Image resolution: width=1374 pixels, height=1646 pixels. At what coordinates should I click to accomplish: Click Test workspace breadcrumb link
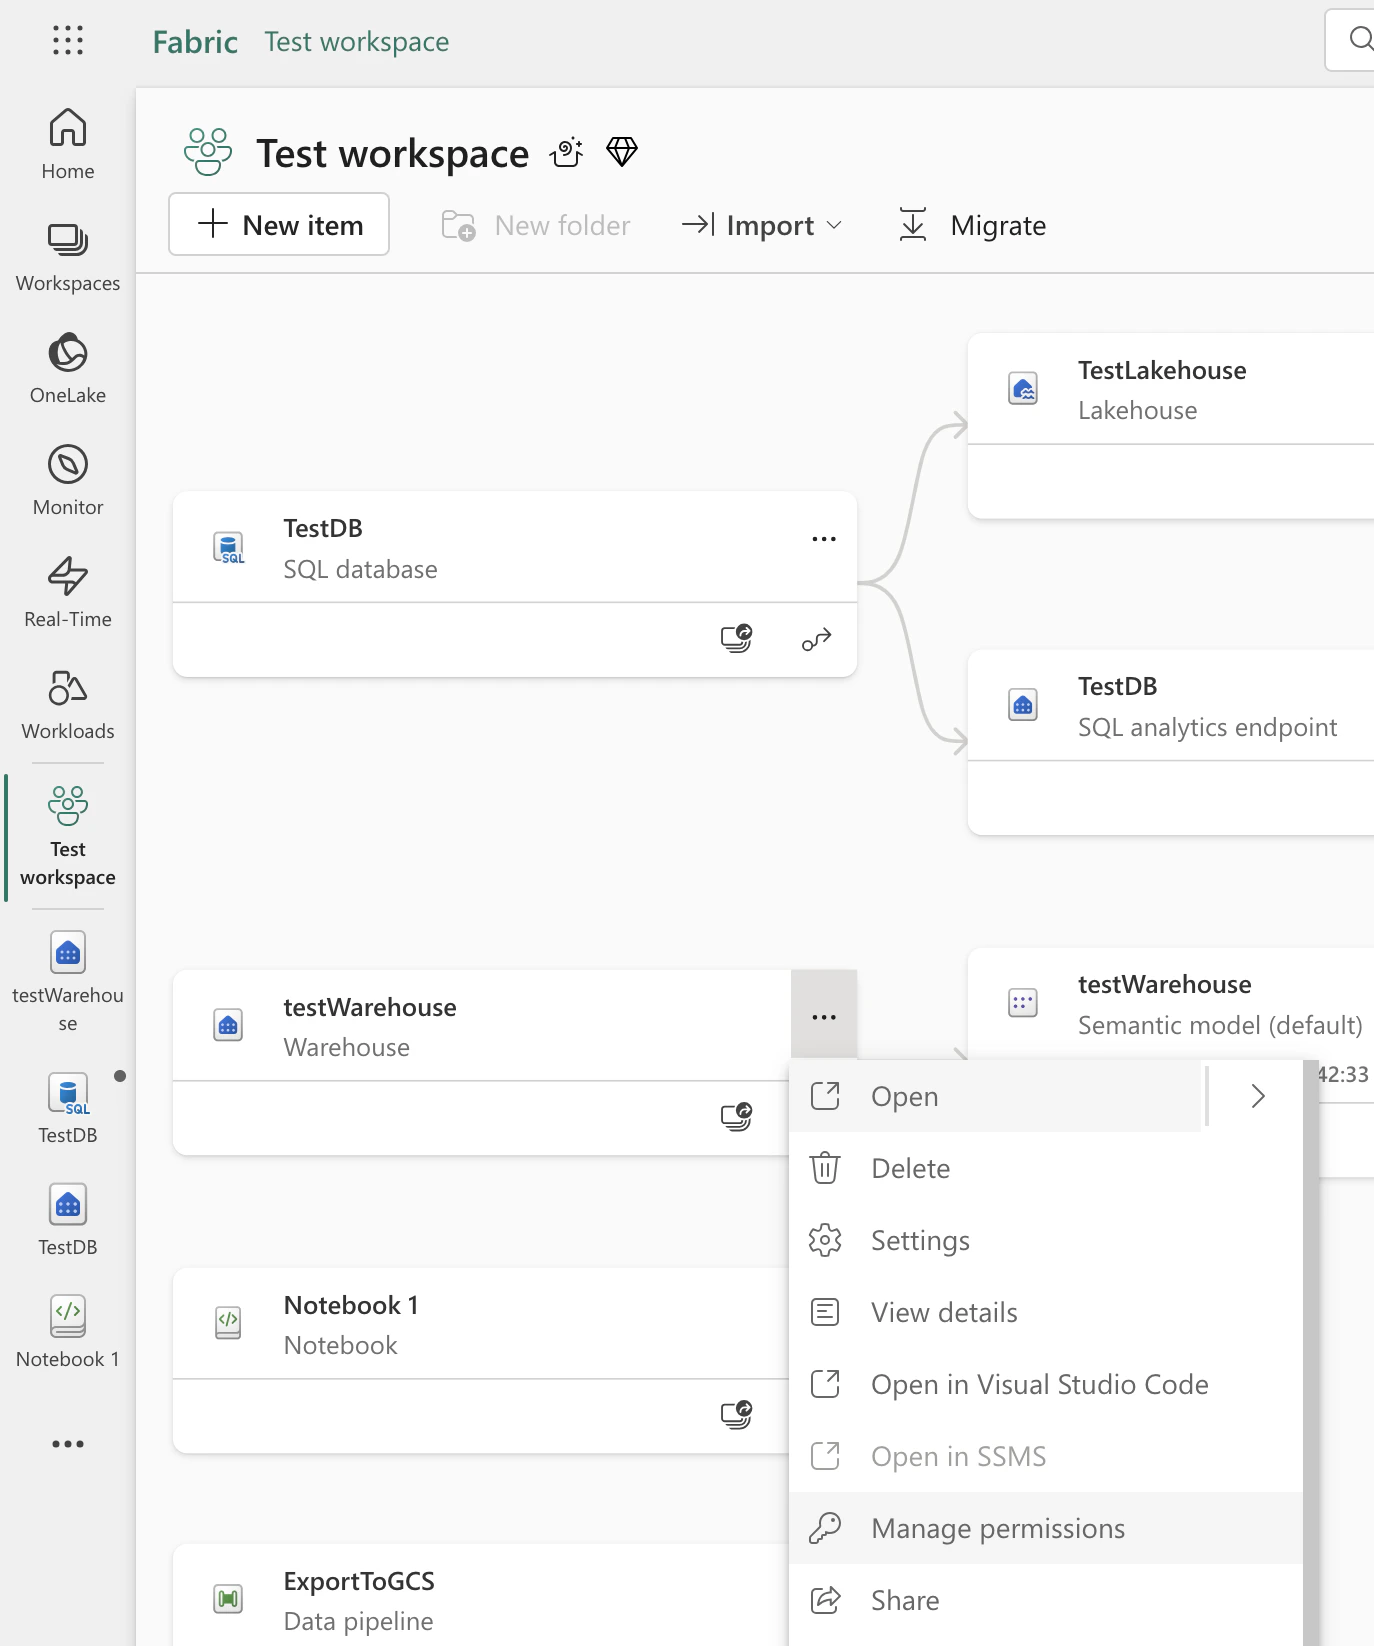[x=357, y=41]
